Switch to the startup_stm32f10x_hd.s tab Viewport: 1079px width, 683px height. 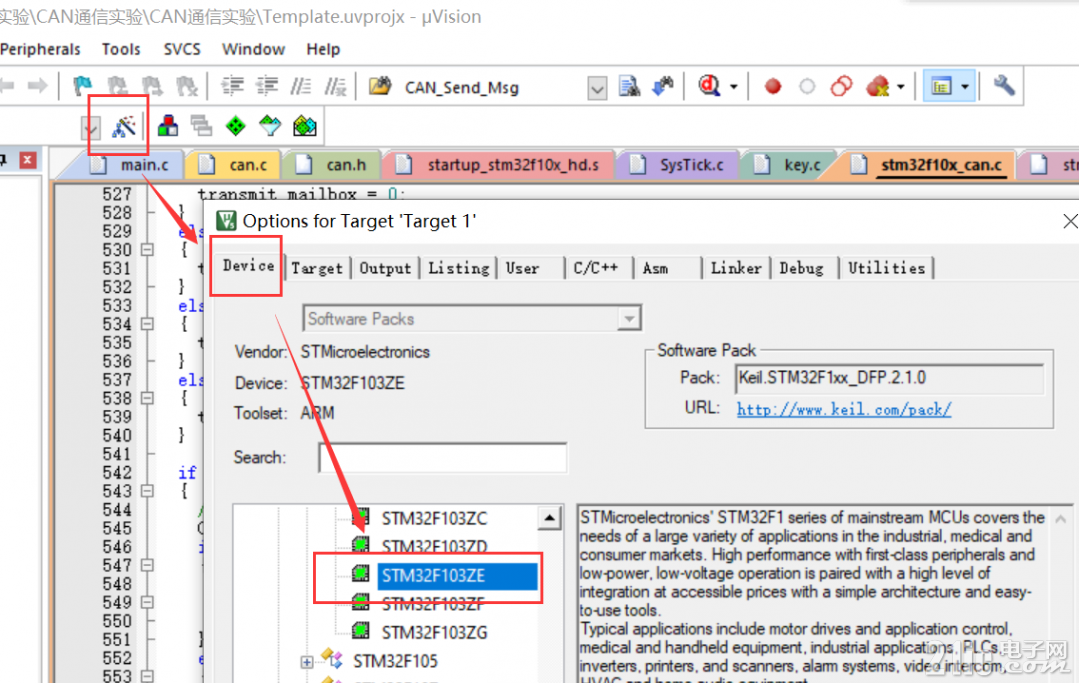pyautogui.click(x=498, y=165)
